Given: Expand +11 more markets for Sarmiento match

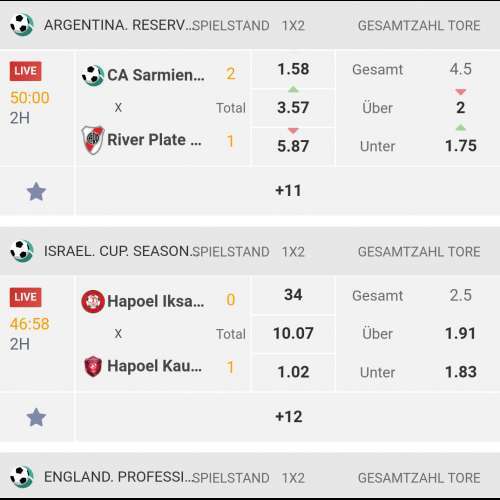Looking at the screenshot, I should click(288, 191).
